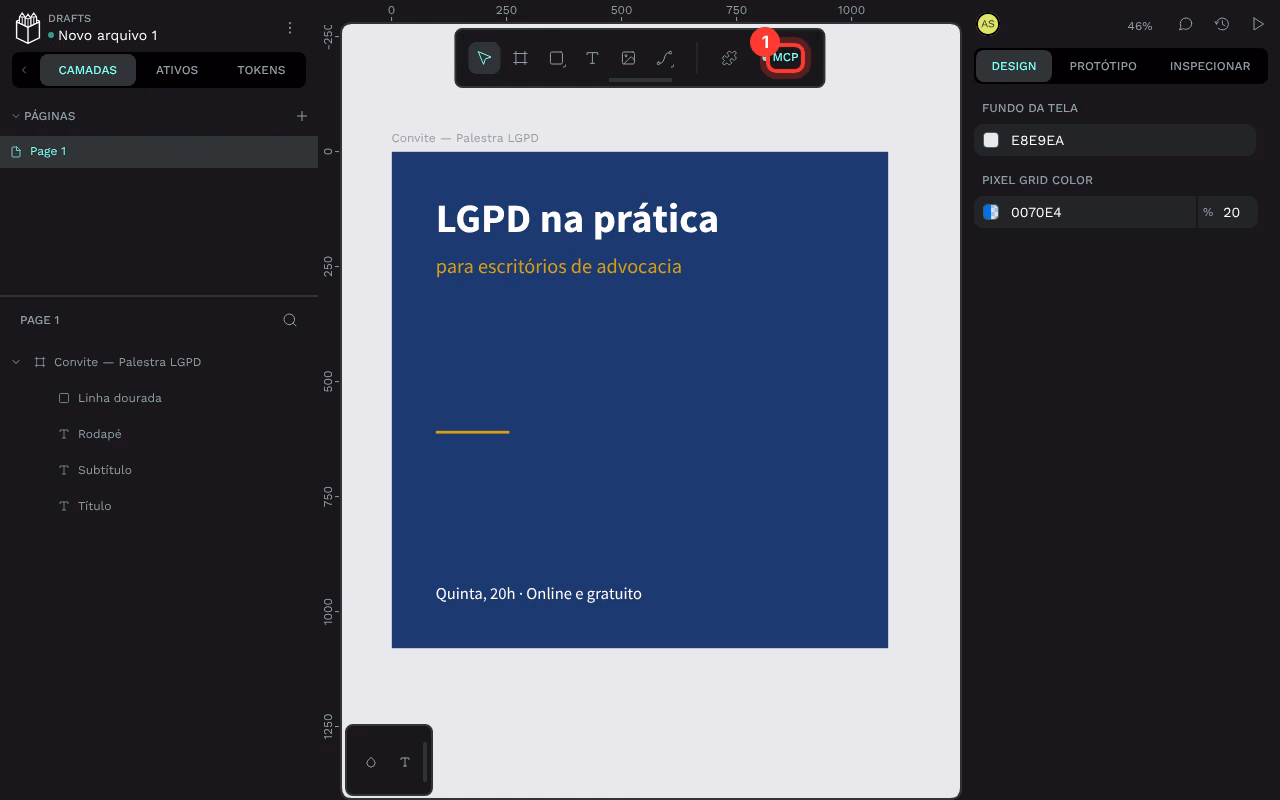Open the comments bubble icon
This screenshot has width=1280, height=800.
click(1185, 24)
